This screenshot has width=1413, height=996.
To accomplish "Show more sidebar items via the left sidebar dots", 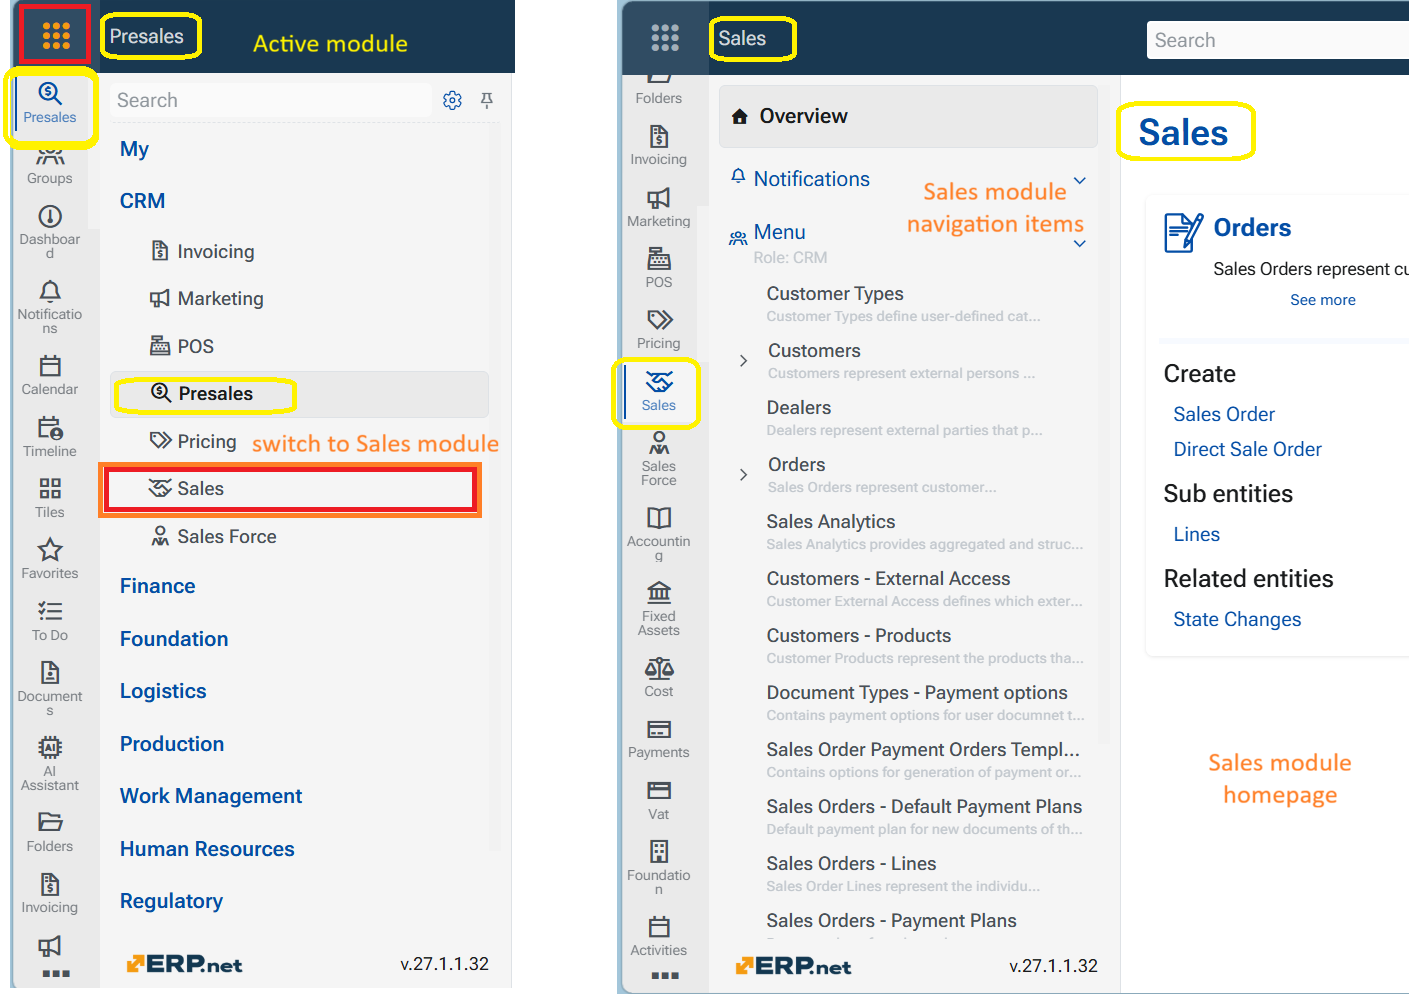I will coord(55,973).
